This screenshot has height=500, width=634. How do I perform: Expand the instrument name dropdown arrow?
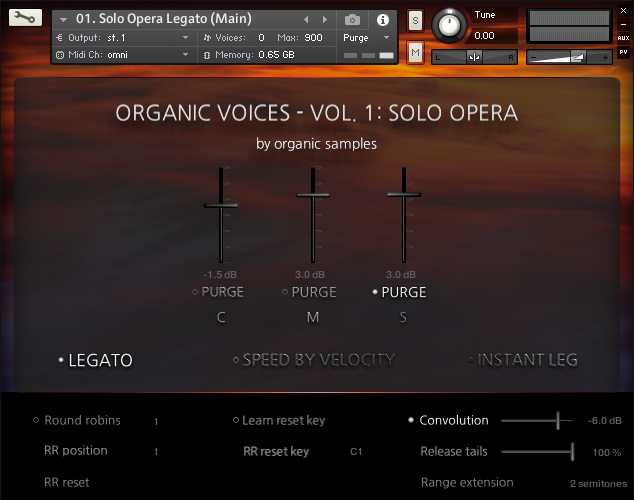pos(63,19)
